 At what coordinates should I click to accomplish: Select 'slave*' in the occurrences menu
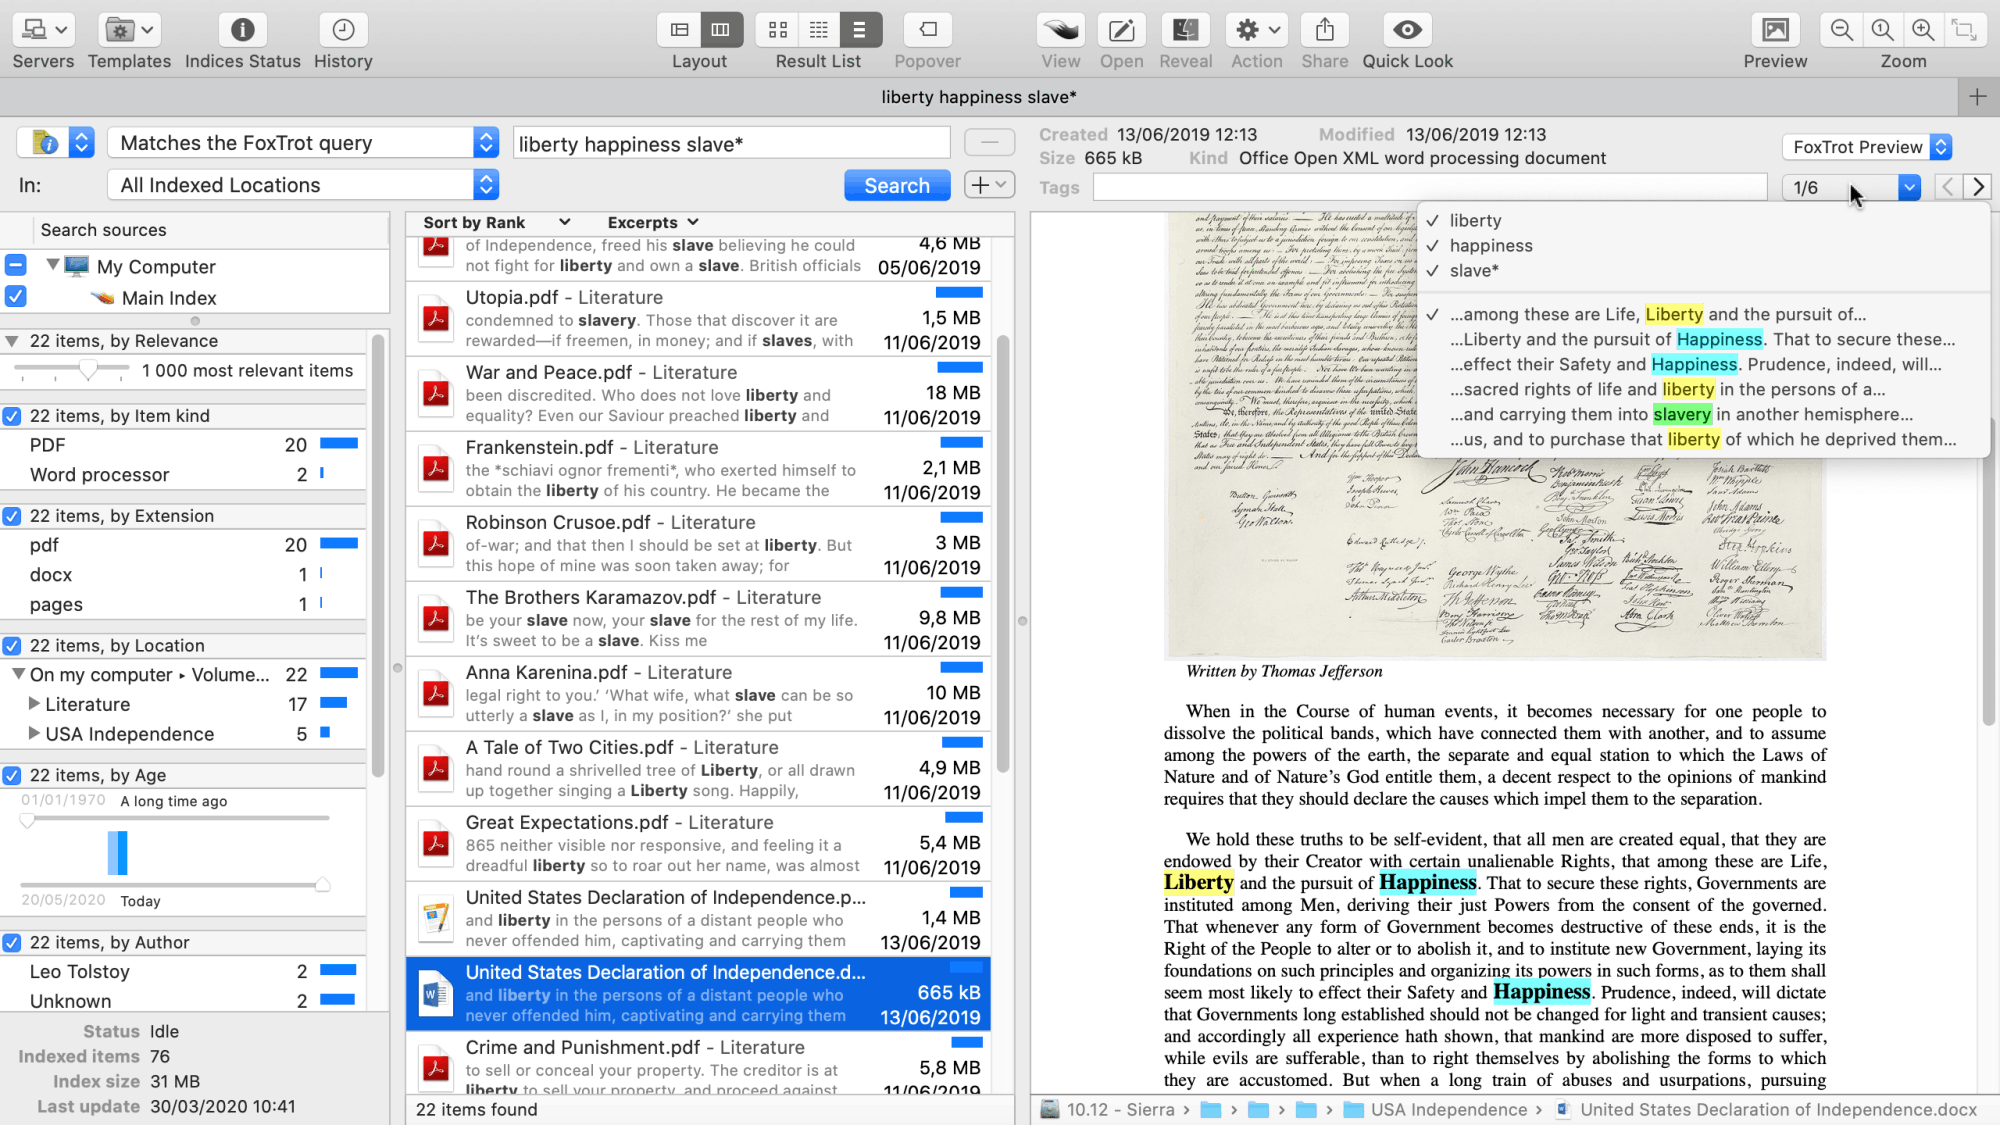click(x=1474, y=270)
